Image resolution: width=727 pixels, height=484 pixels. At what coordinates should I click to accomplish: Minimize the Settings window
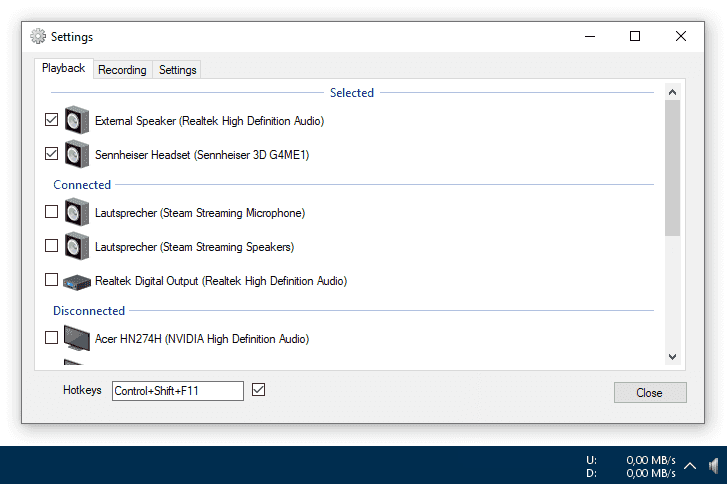590,36
